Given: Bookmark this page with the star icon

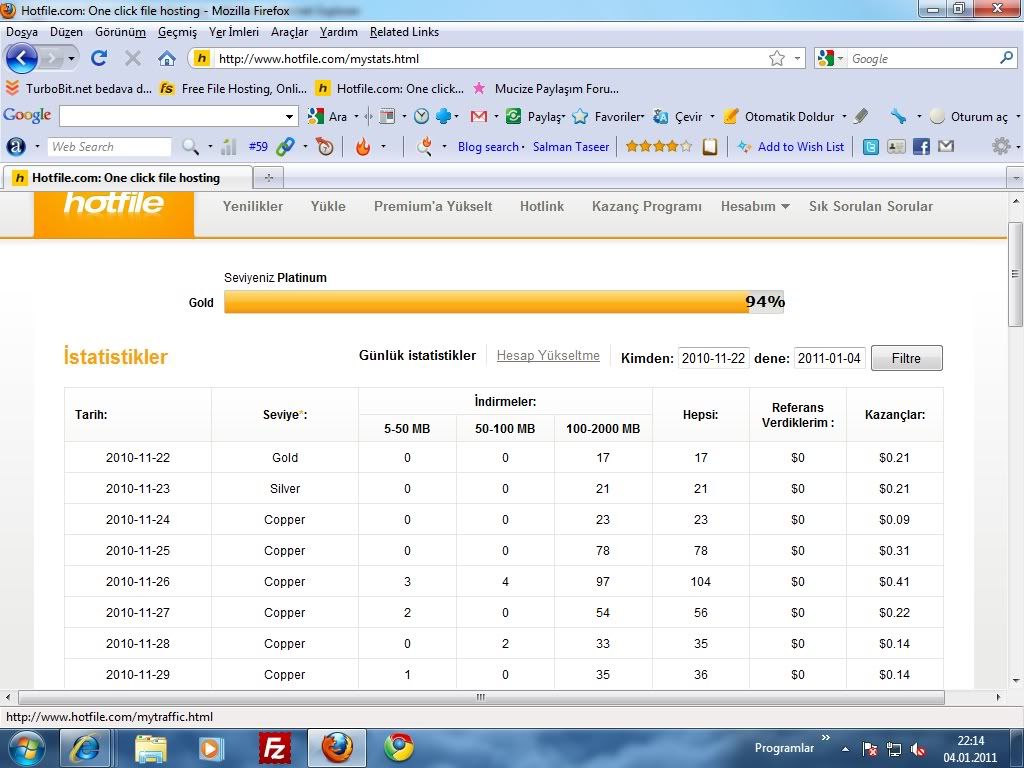Looking at the screenshot, I should (776, 59).
